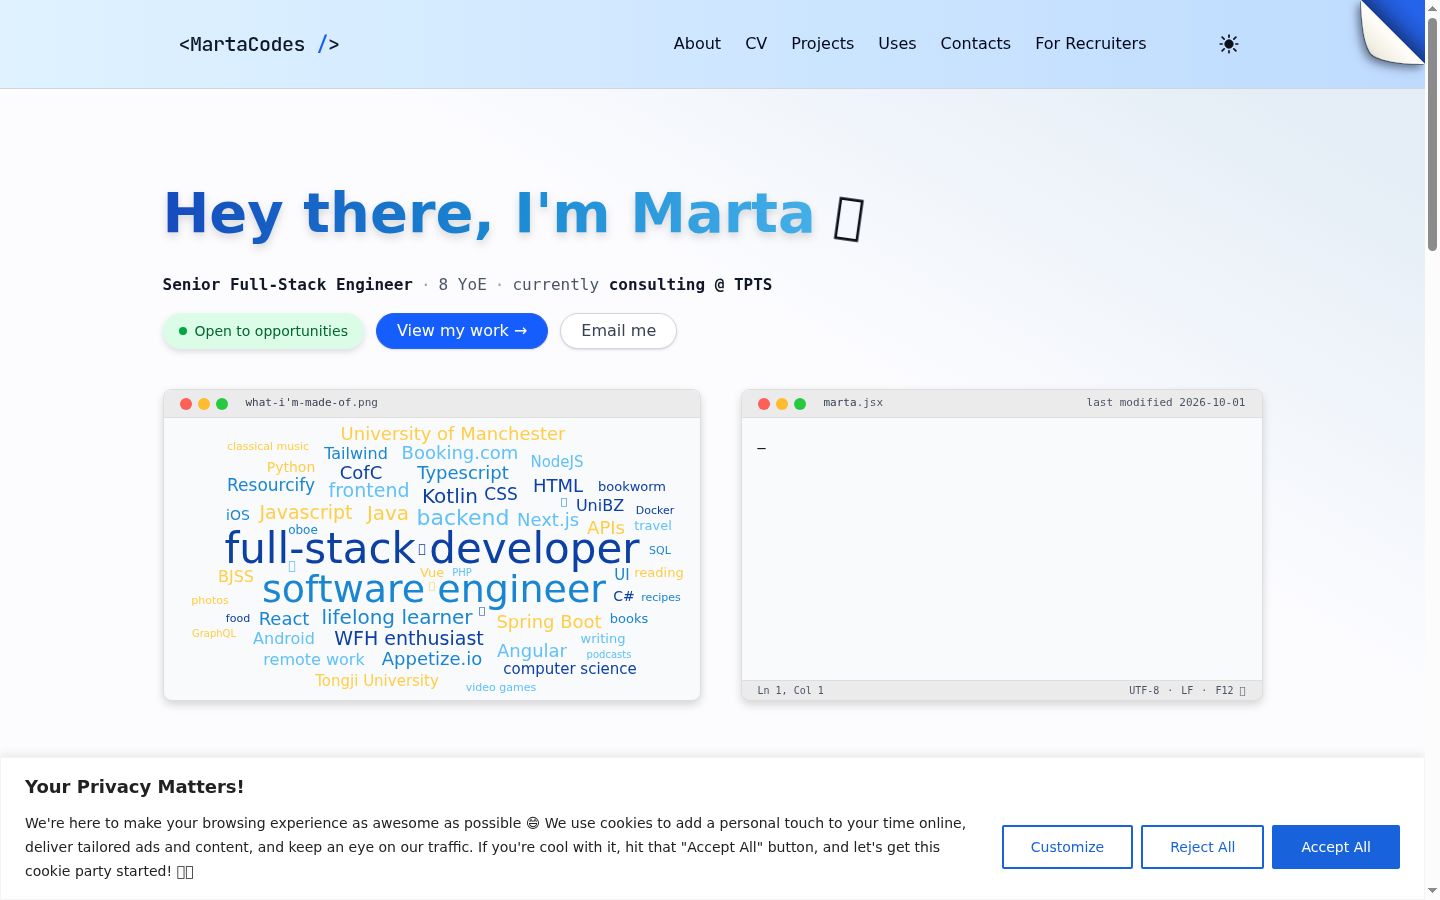
Task: Open the For Recruiters page
Action: click(x=1090, y=44)
